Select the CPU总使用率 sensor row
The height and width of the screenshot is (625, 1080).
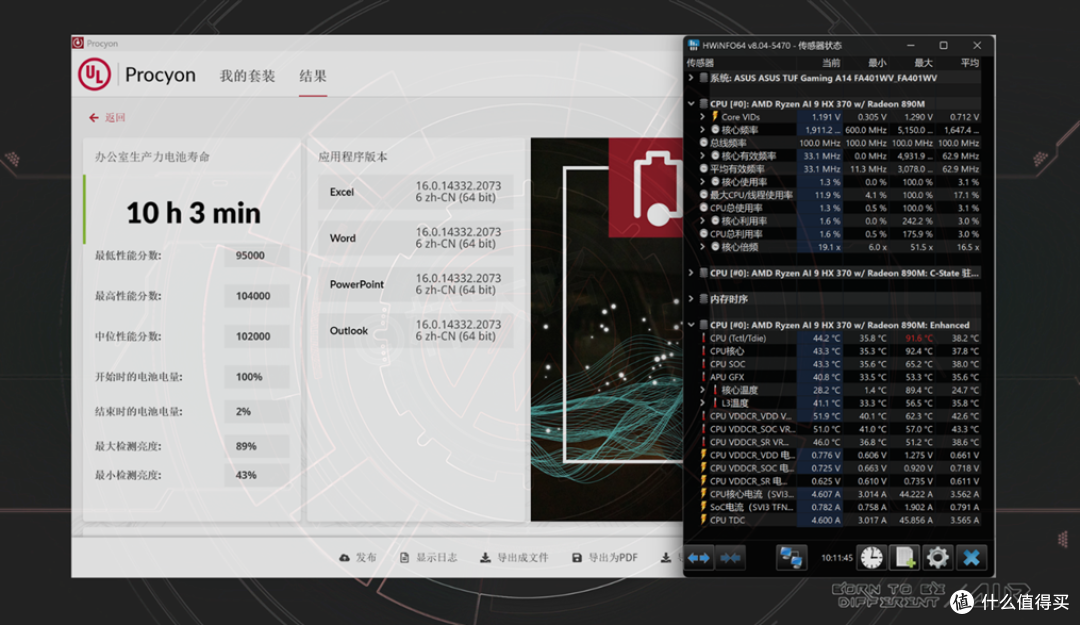pyautogui.click(x=840, y=208)
